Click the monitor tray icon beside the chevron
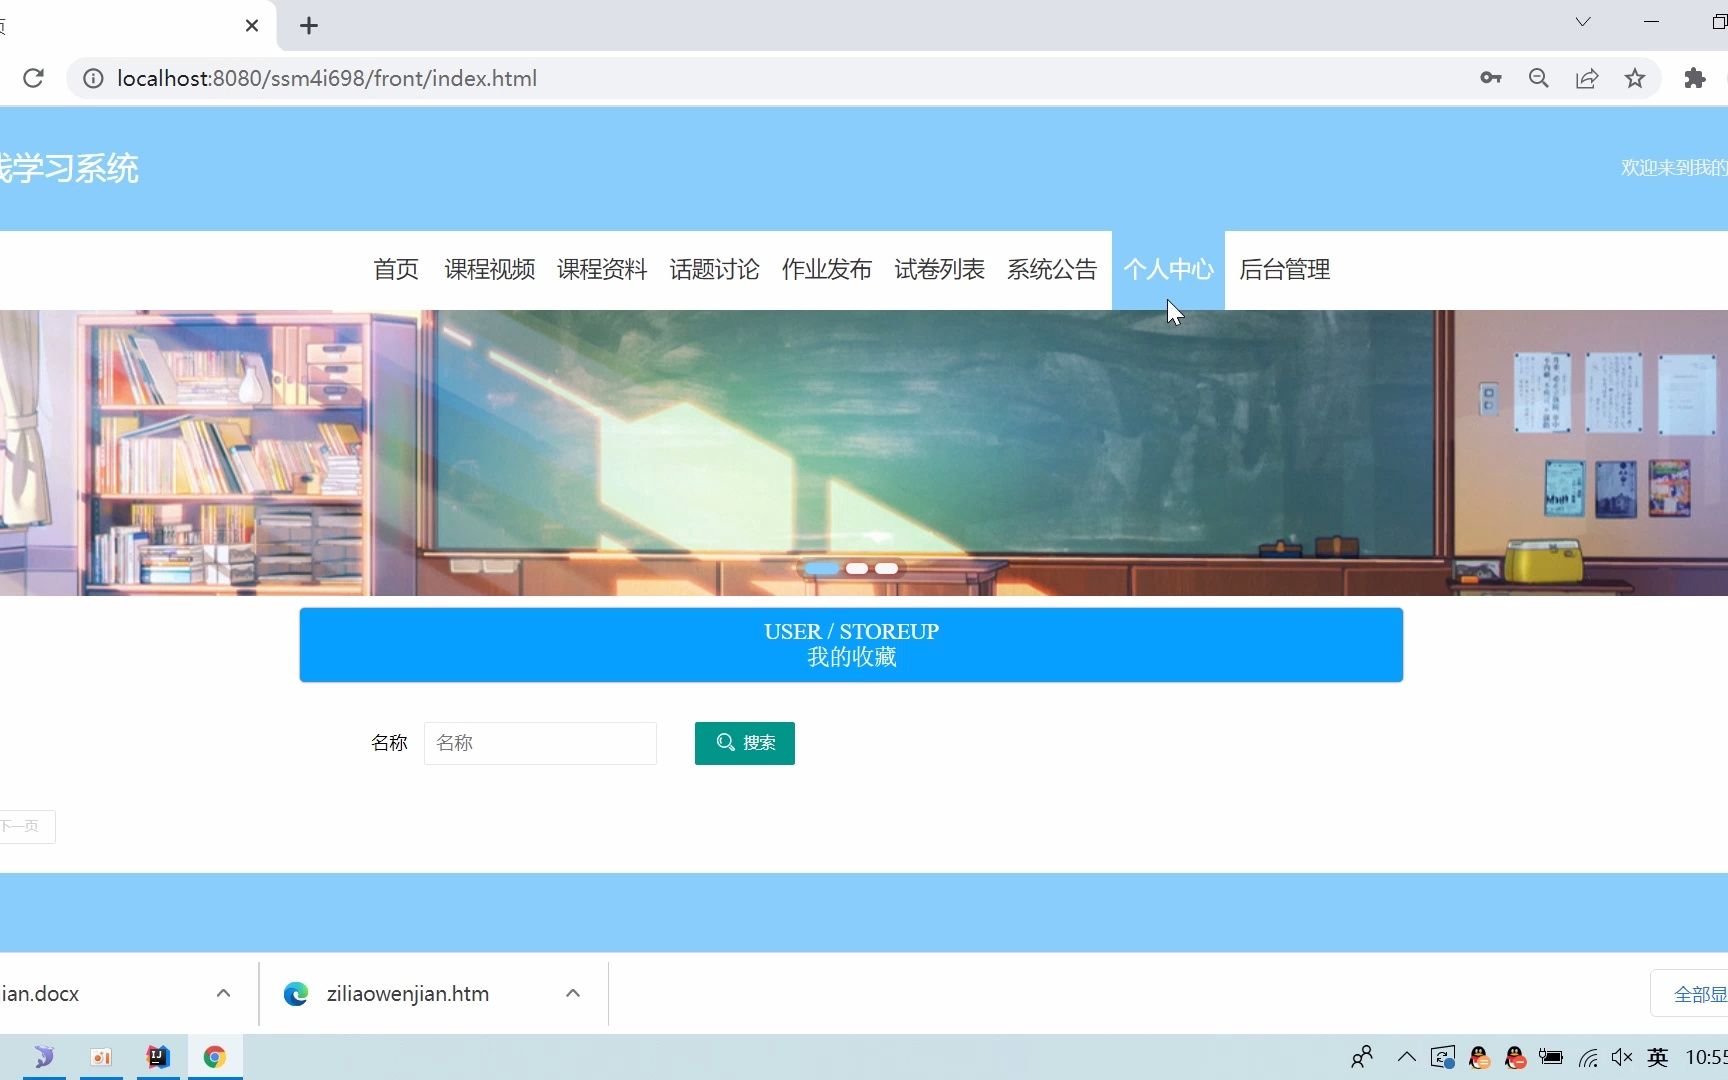Viewport: 1728px width, 1080px height. click(x=1443, y=1057)
